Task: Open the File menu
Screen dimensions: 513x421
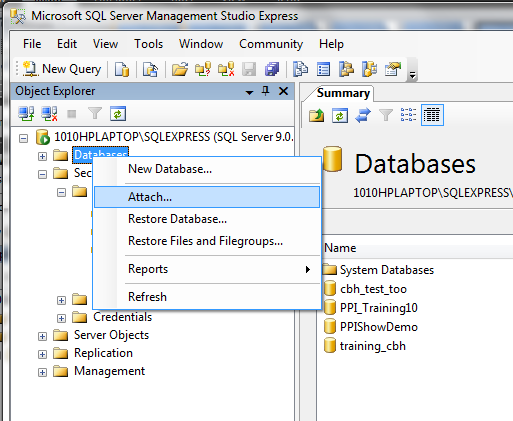Action: pos(32,44)
